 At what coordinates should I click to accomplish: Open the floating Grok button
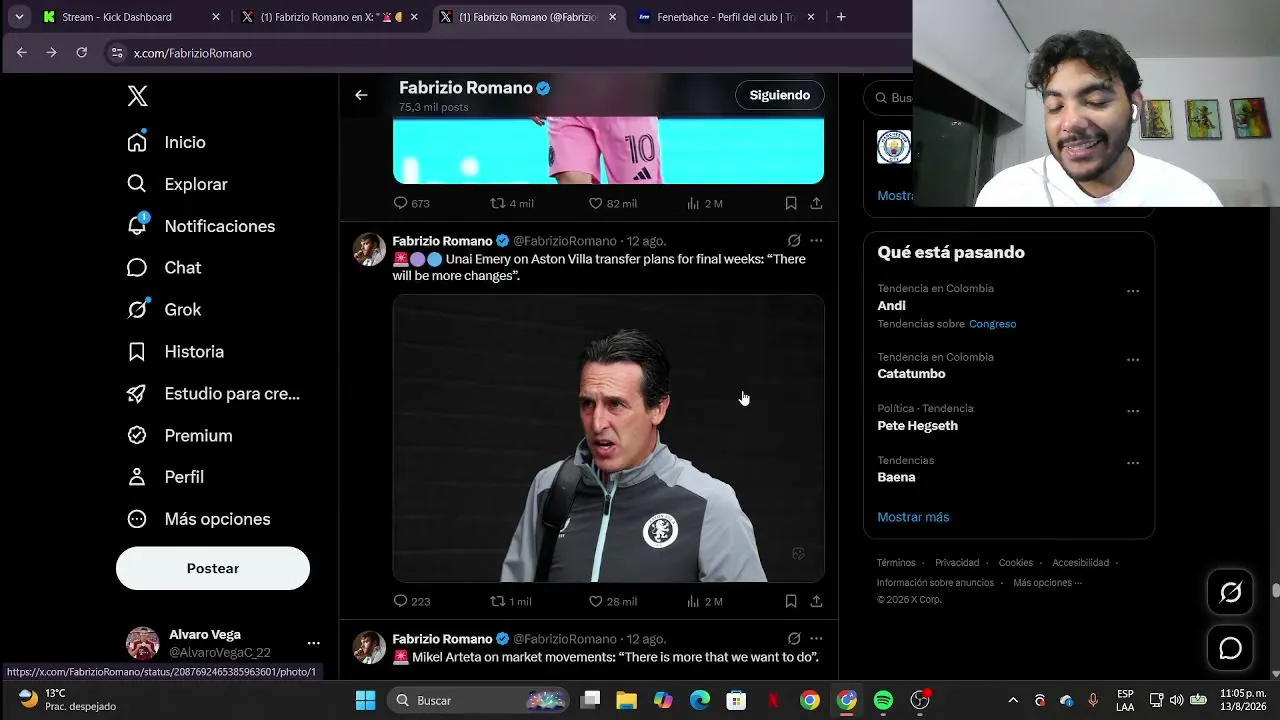[x=1231, y=593]
